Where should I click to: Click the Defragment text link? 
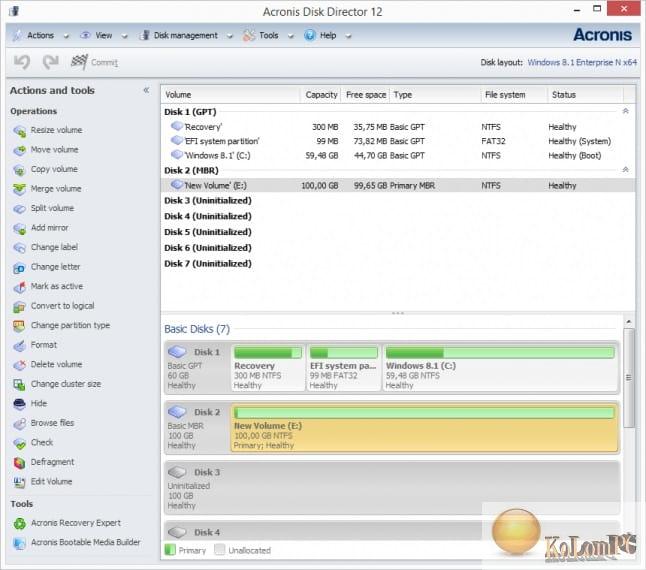coord(52,462)
